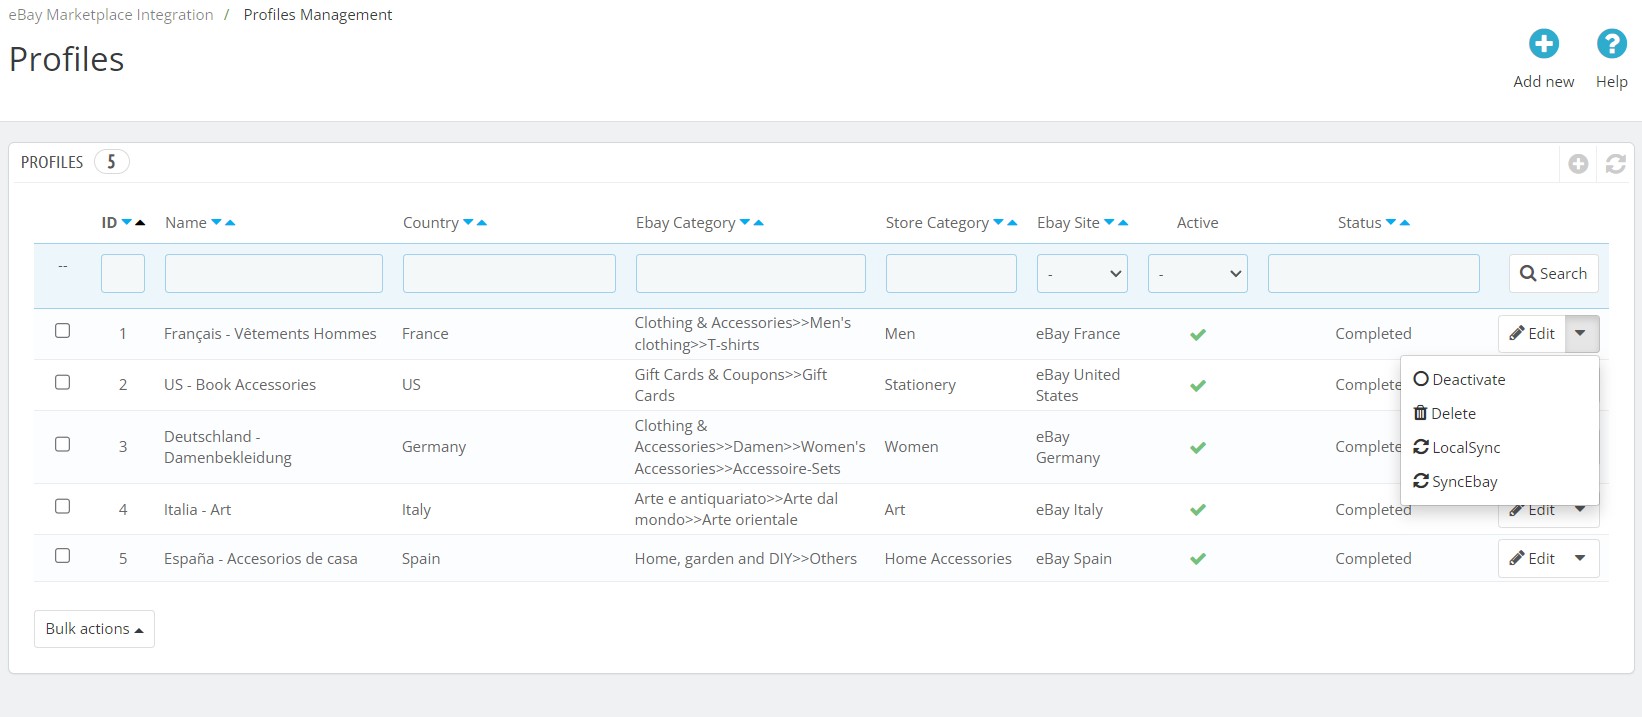The height and width of the screenshot is (717, 1642).
Task: Click the 'Germany' country cell
Action: (x=434, y=447)
